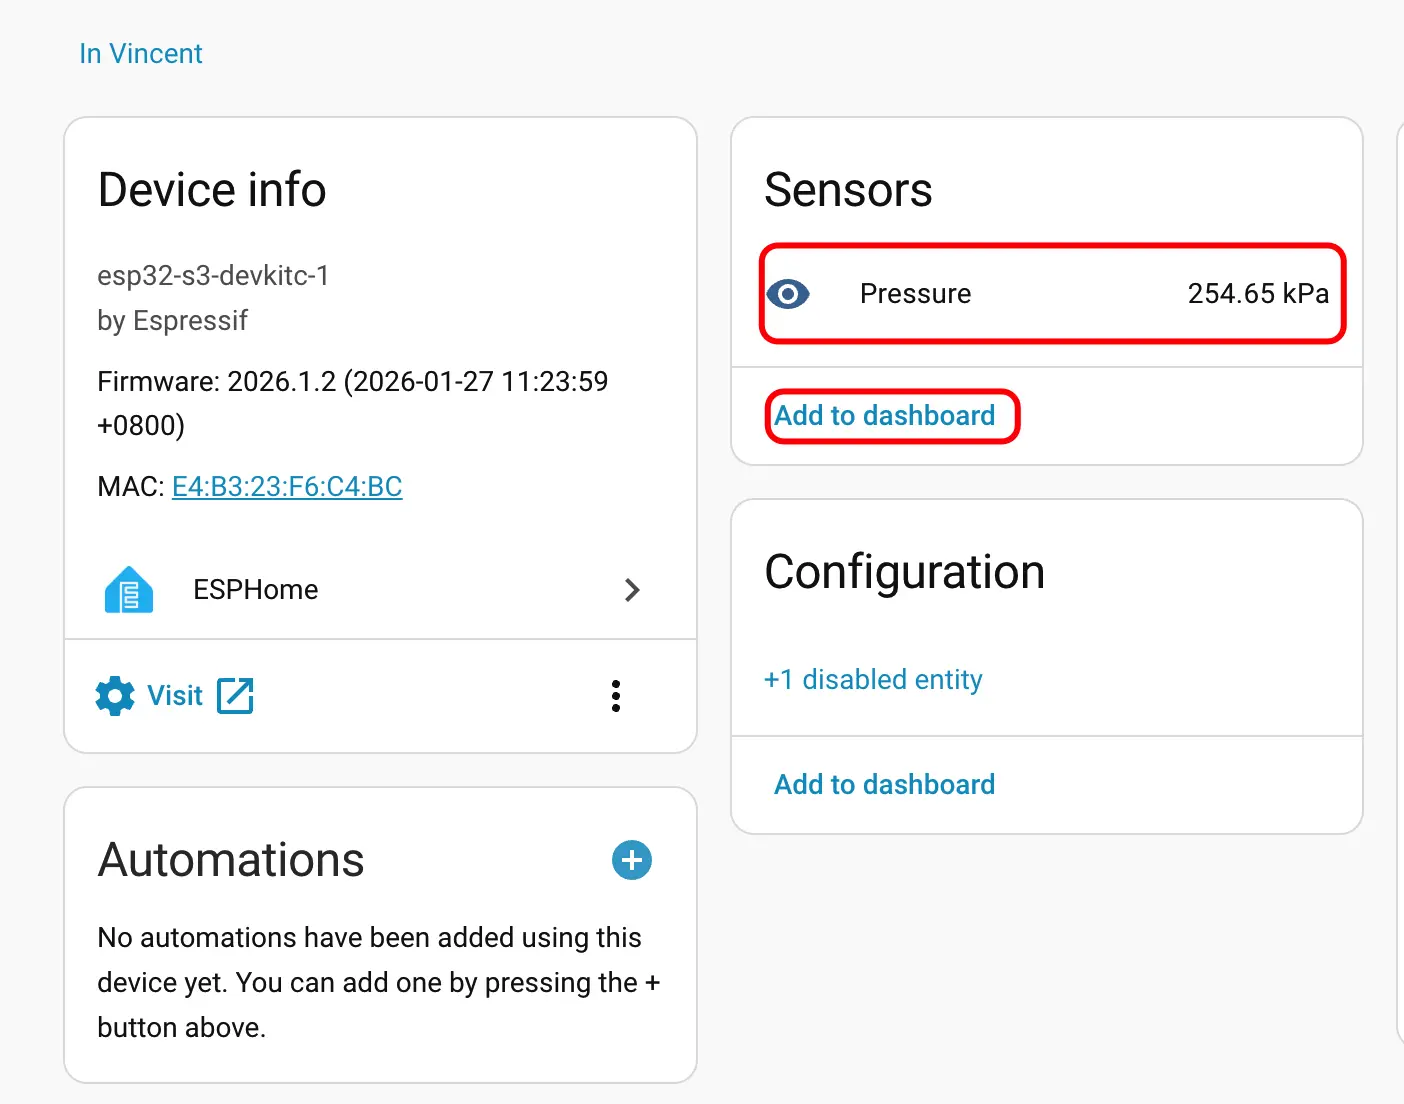This screenshot has width=1404, height=1104.
Task: Show the +1 disabled entity
Action: (873, 680)
